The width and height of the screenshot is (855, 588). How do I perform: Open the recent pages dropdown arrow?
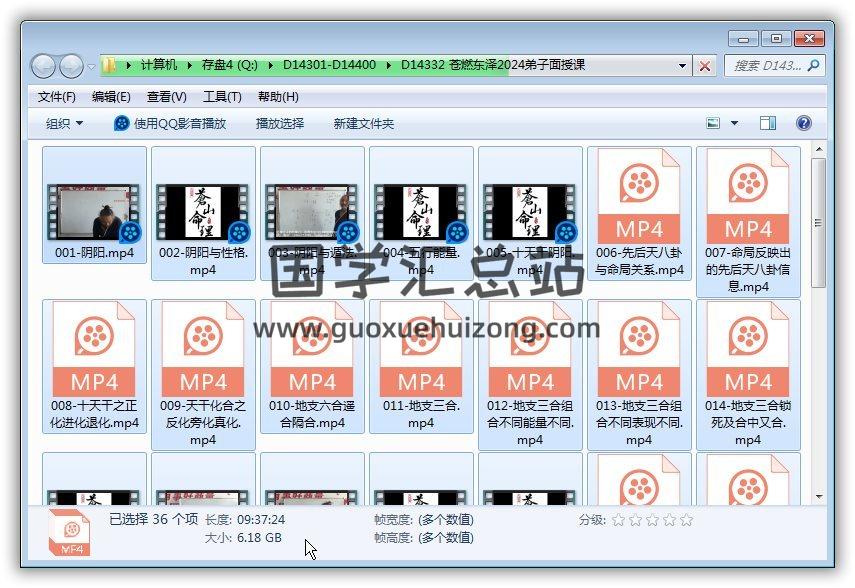tap(91, 67)
